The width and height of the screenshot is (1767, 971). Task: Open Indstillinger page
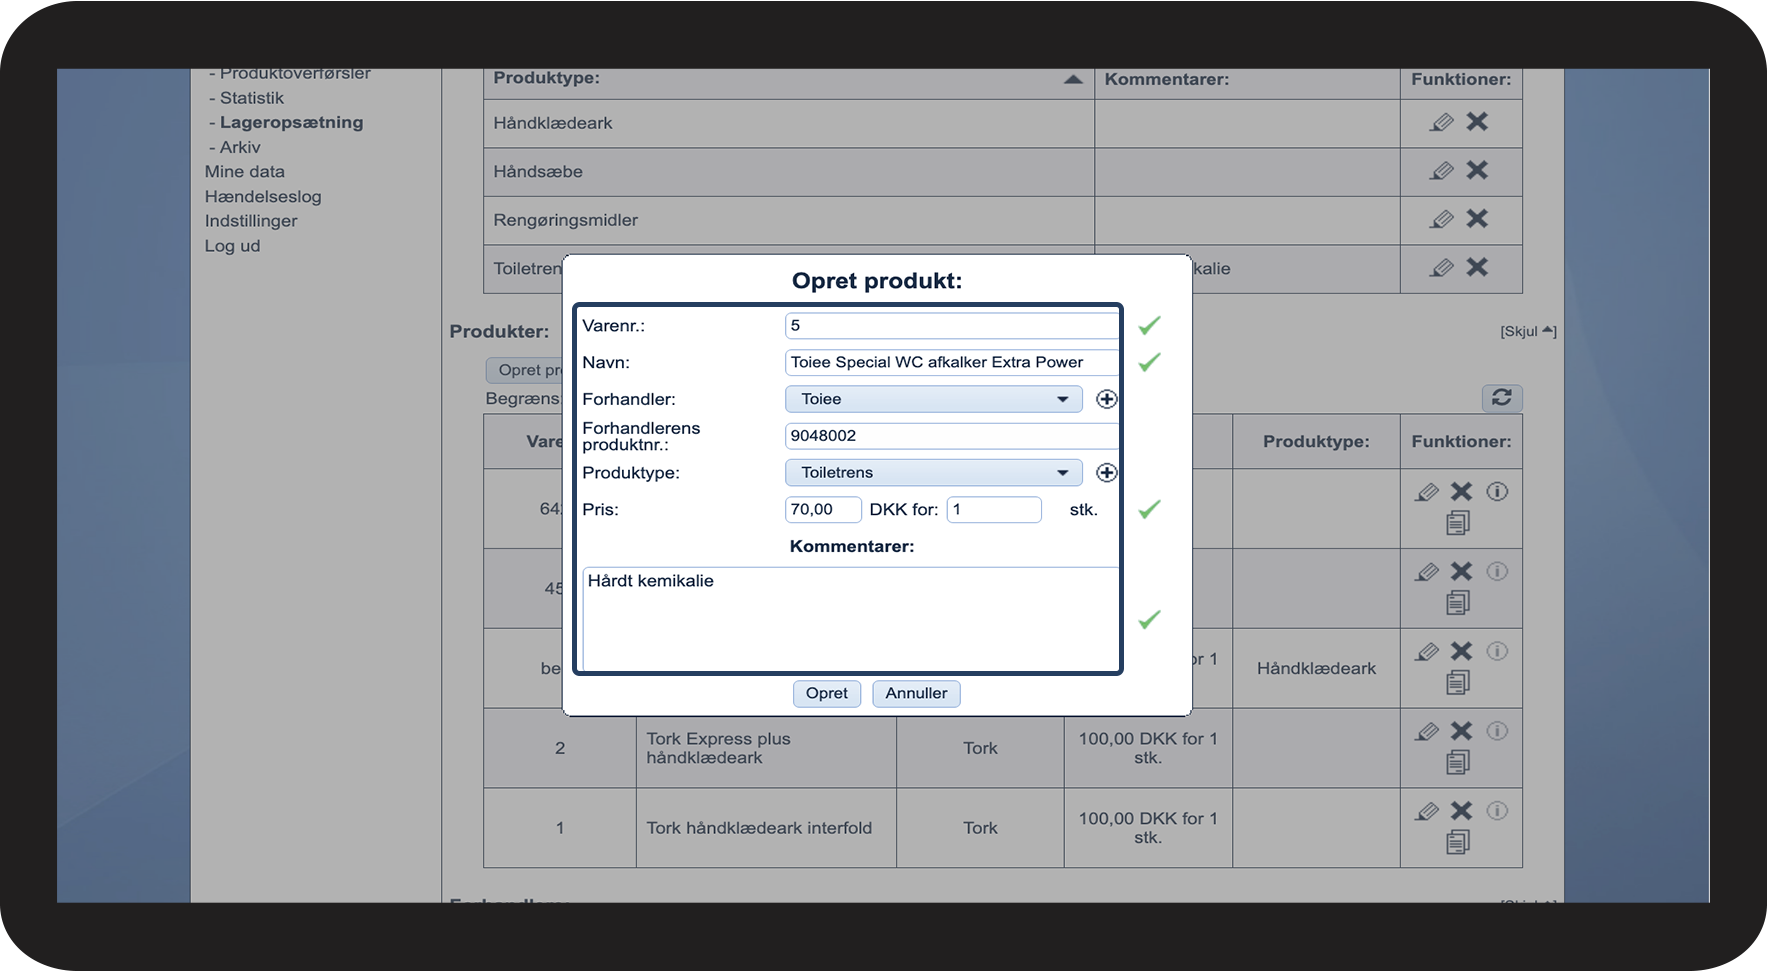[x=251, y=221]
